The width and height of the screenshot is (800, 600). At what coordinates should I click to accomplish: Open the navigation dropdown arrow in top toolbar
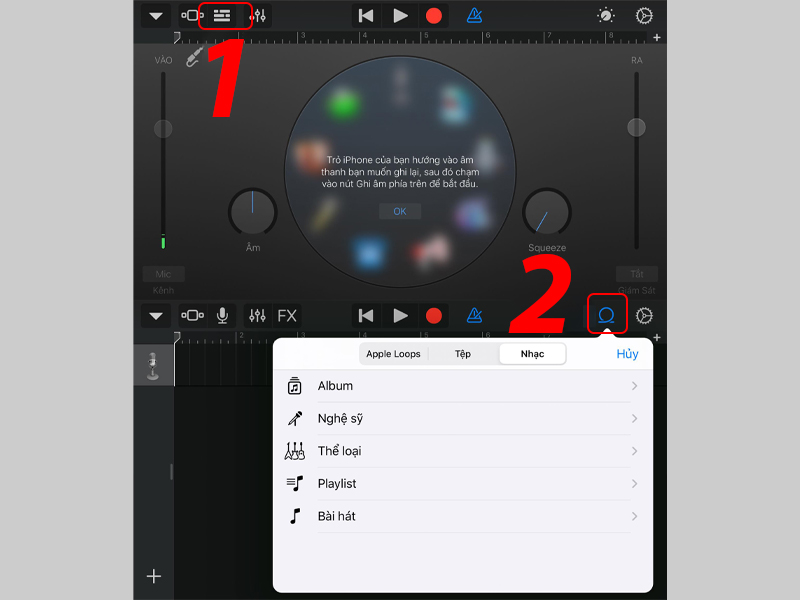pyautogui.click(x=156, y=16)
